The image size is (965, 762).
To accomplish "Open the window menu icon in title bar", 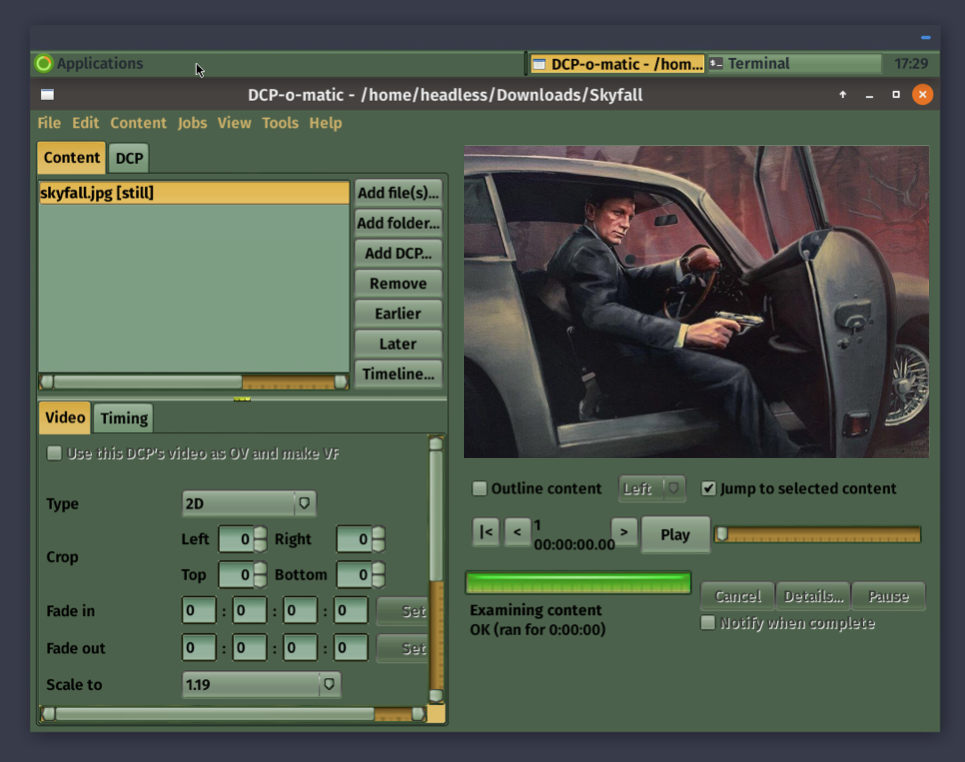I will [x=47, y=95].
